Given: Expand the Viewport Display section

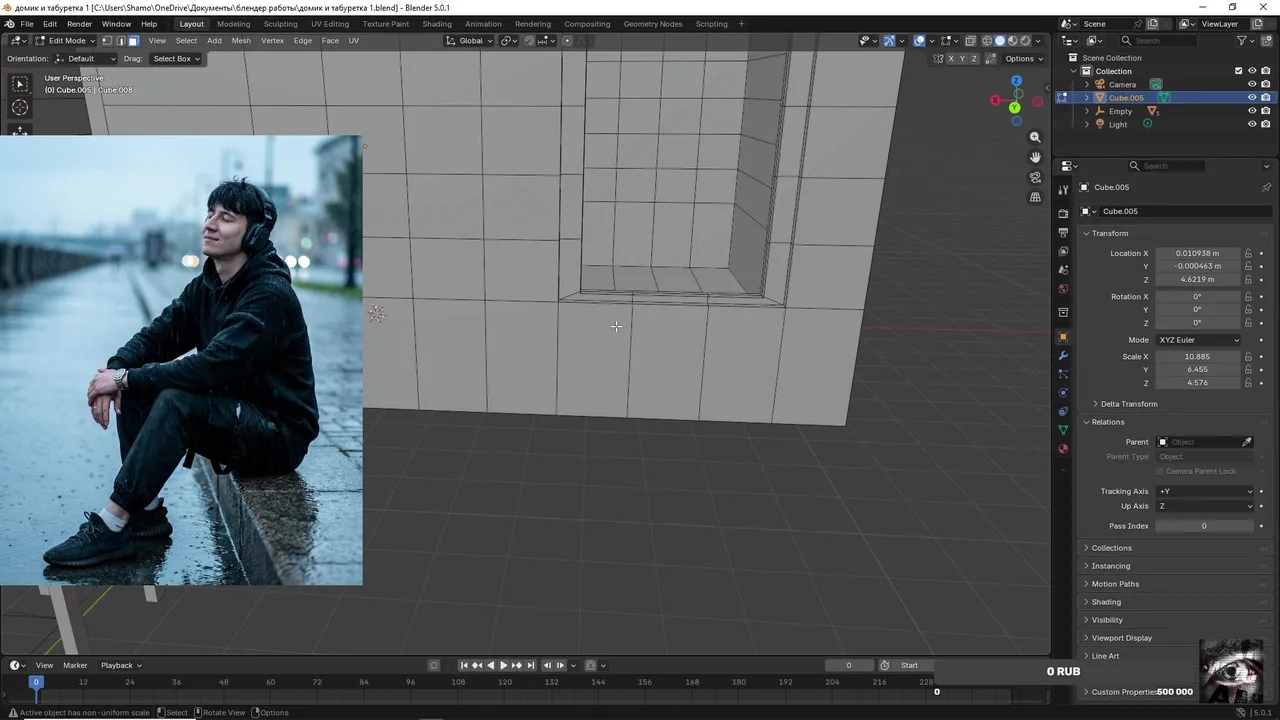Looking at the screenshot, I should tap(1121, 638).
